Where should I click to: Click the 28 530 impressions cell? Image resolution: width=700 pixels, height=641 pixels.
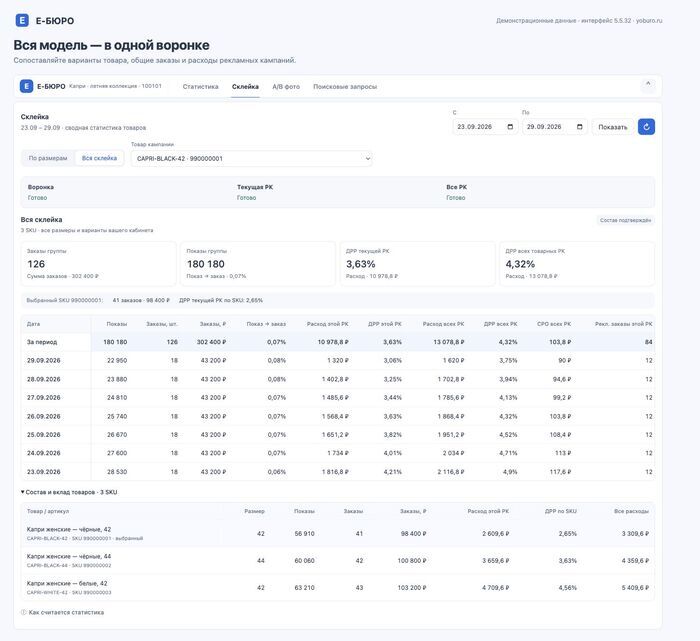[117, 471]
